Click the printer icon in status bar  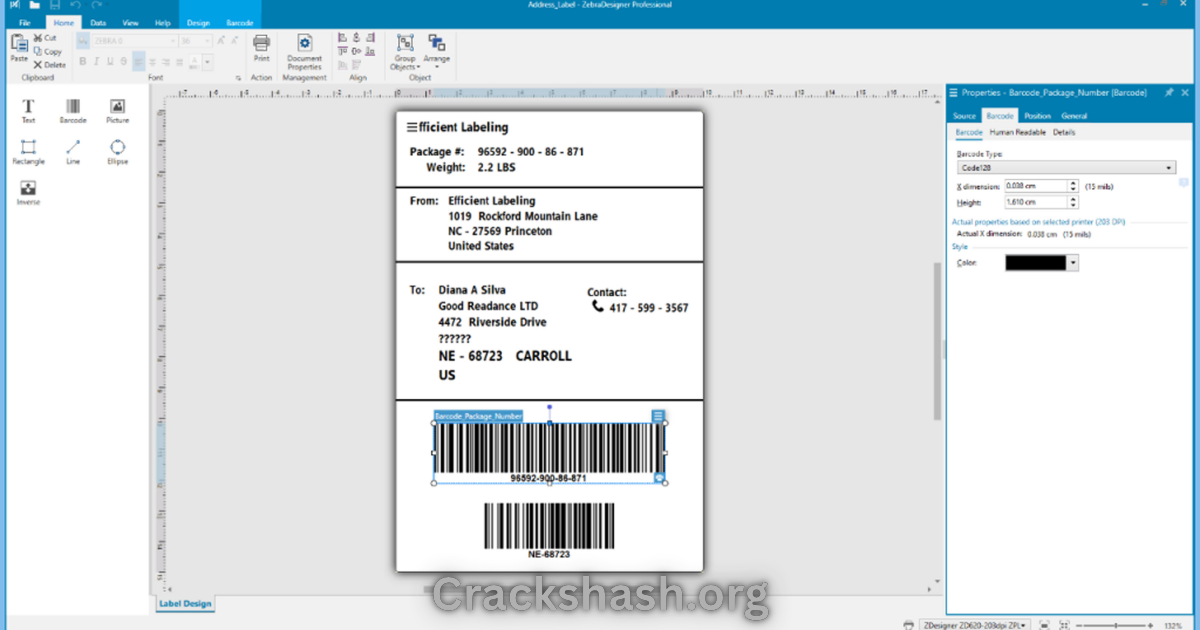(908, 624)
